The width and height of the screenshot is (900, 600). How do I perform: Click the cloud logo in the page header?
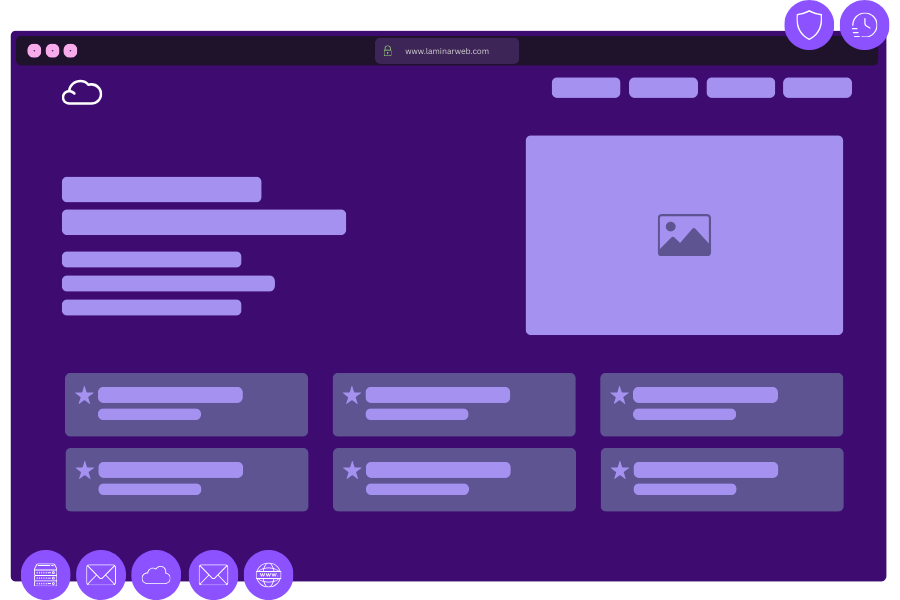point(82,92)
